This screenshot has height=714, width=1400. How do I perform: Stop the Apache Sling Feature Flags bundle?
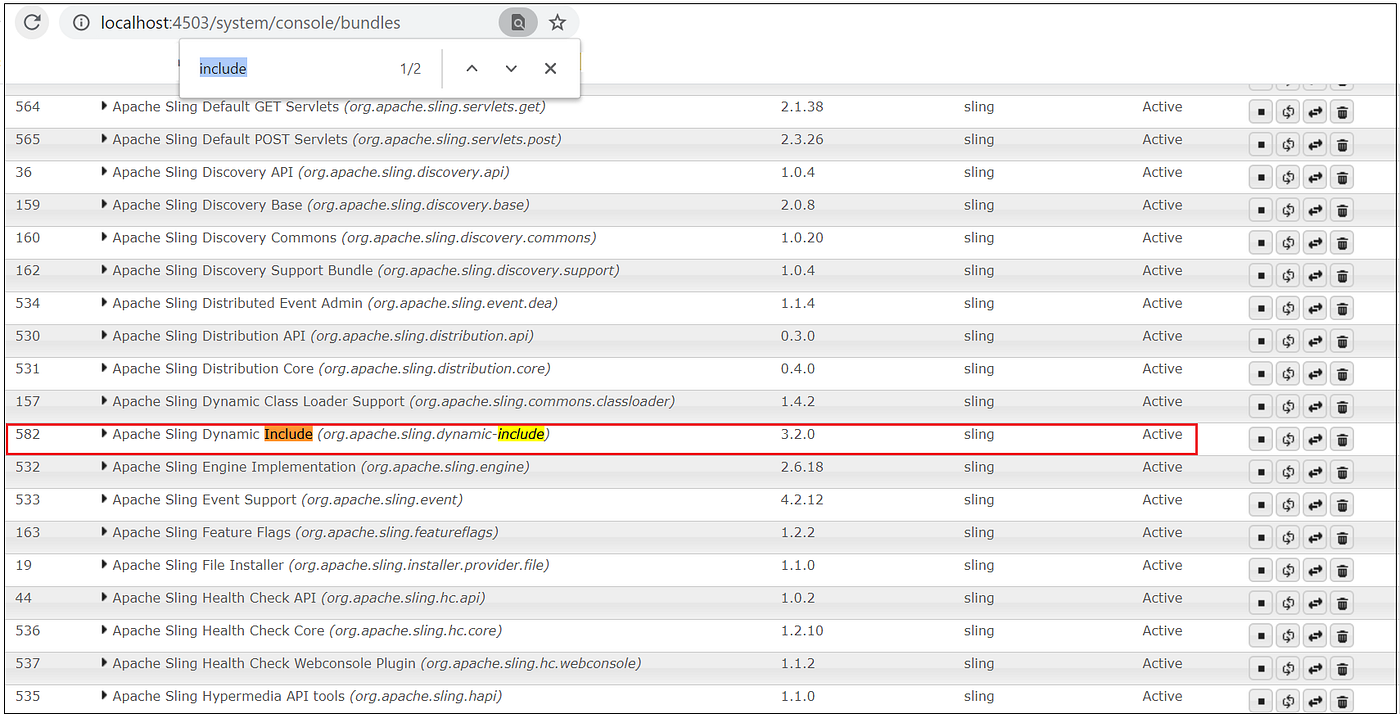1261,537
